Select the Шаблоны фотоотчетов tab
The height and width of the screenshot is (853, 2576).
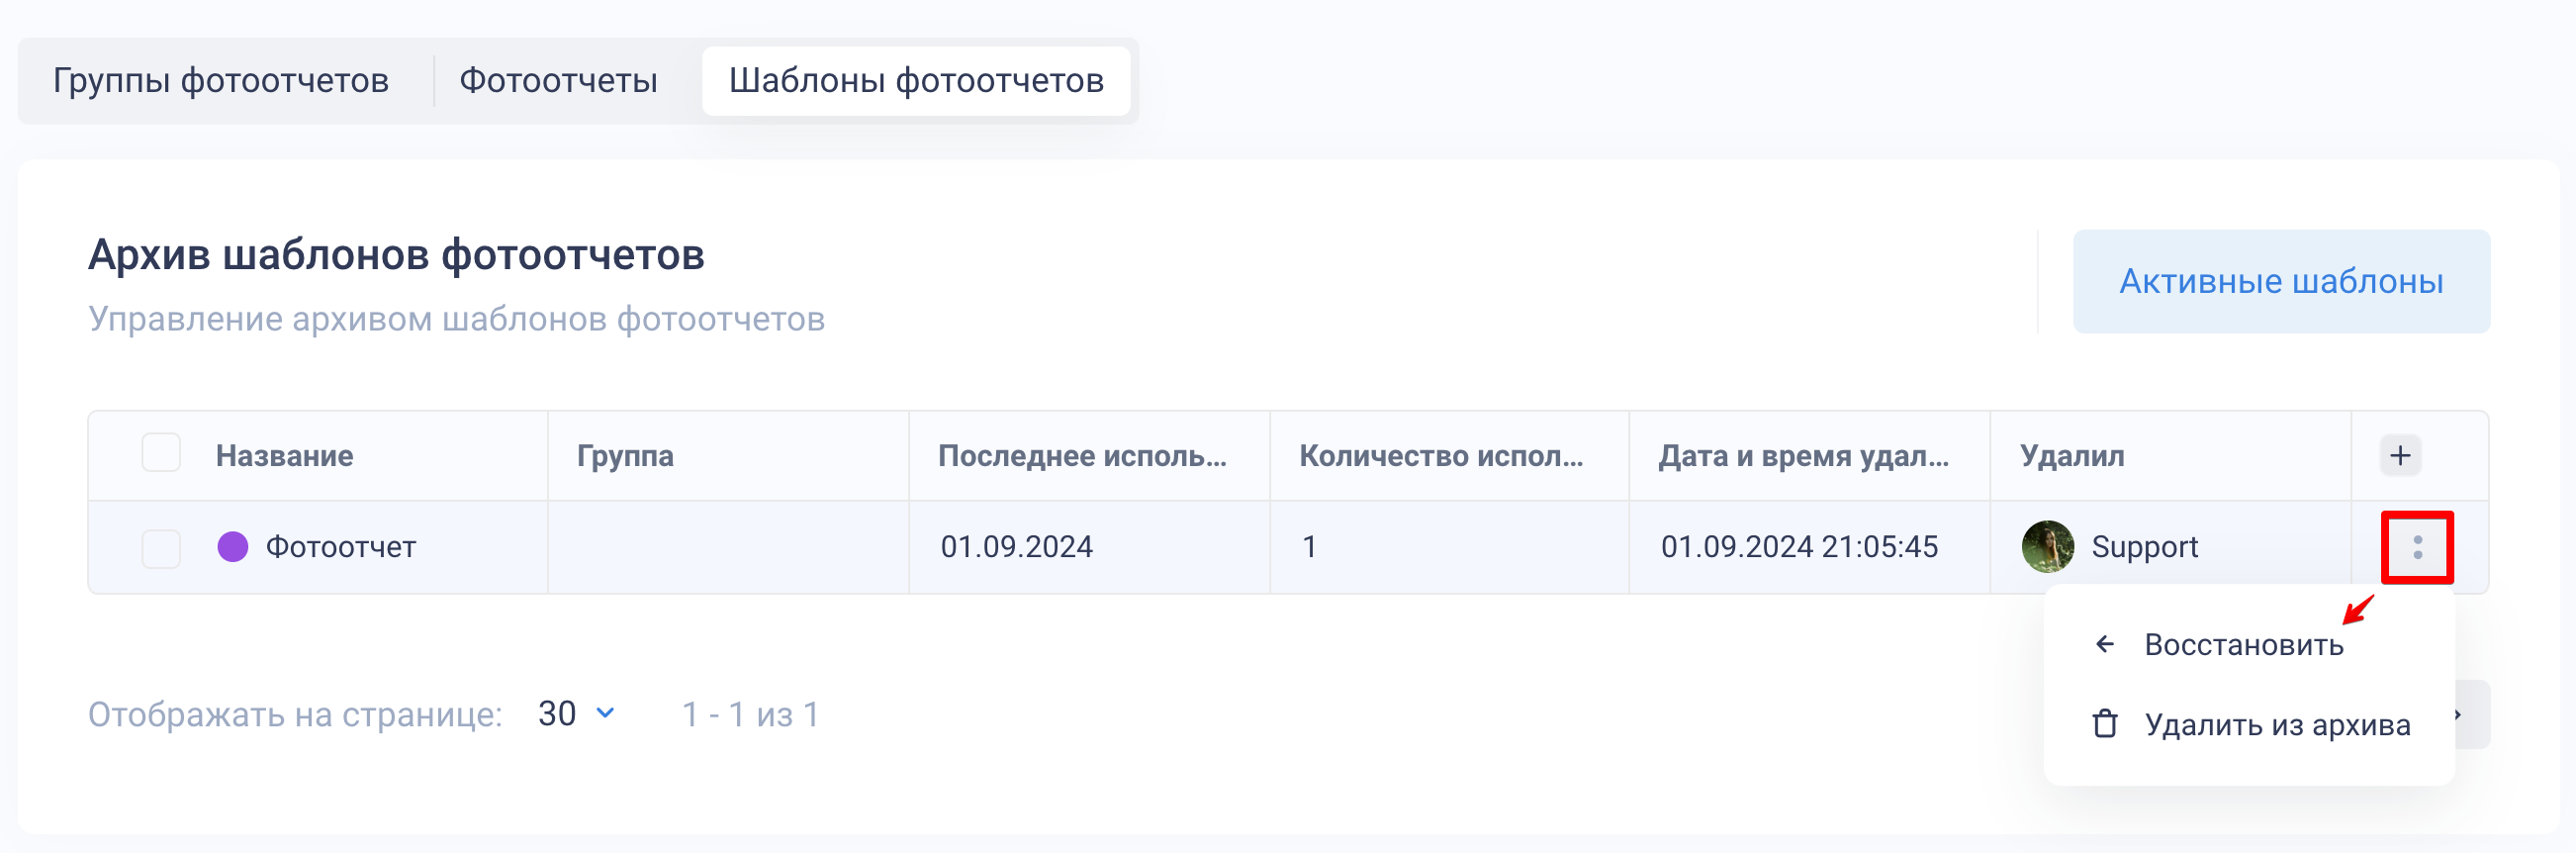(x=915, y=81)
